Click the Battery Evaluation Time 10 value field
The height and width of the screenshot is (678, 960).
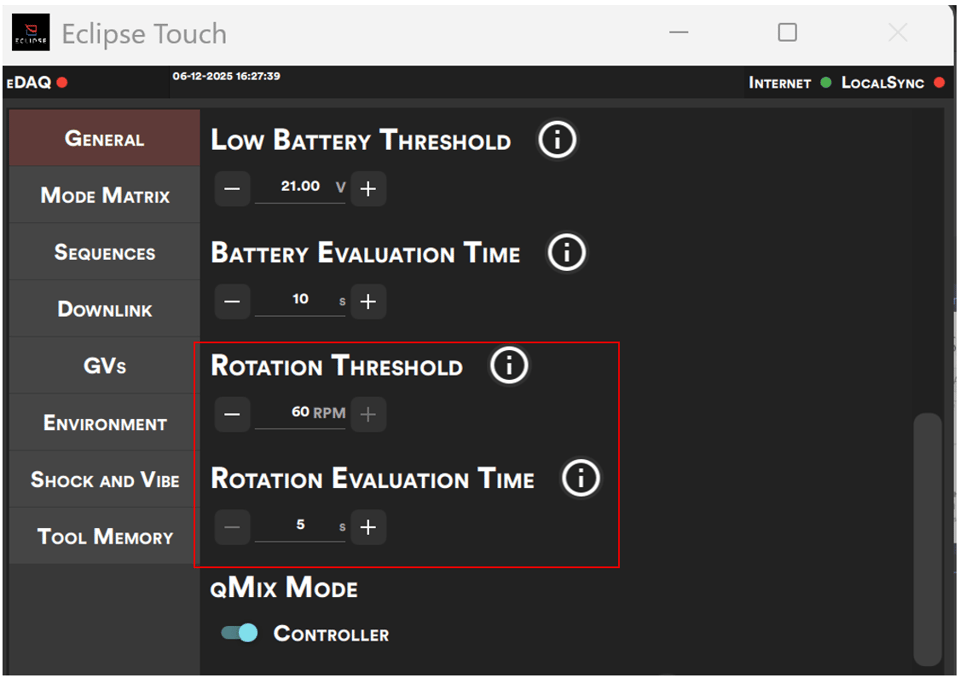click(x=300, y=300)
